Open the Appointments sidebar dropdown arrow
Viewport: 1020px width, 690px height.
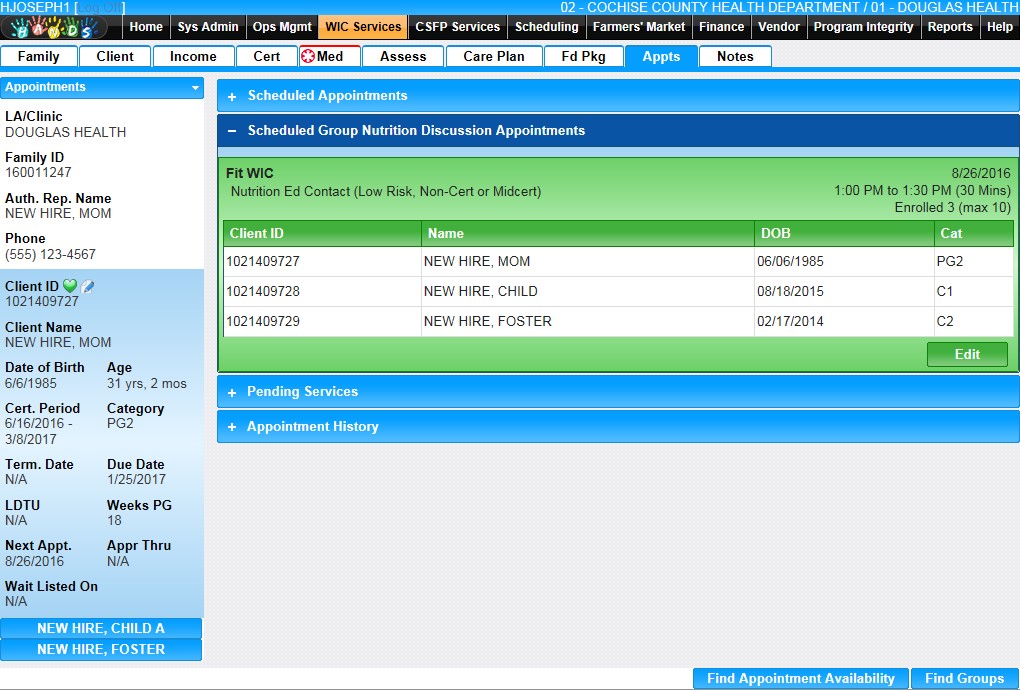tap(195, 88)
